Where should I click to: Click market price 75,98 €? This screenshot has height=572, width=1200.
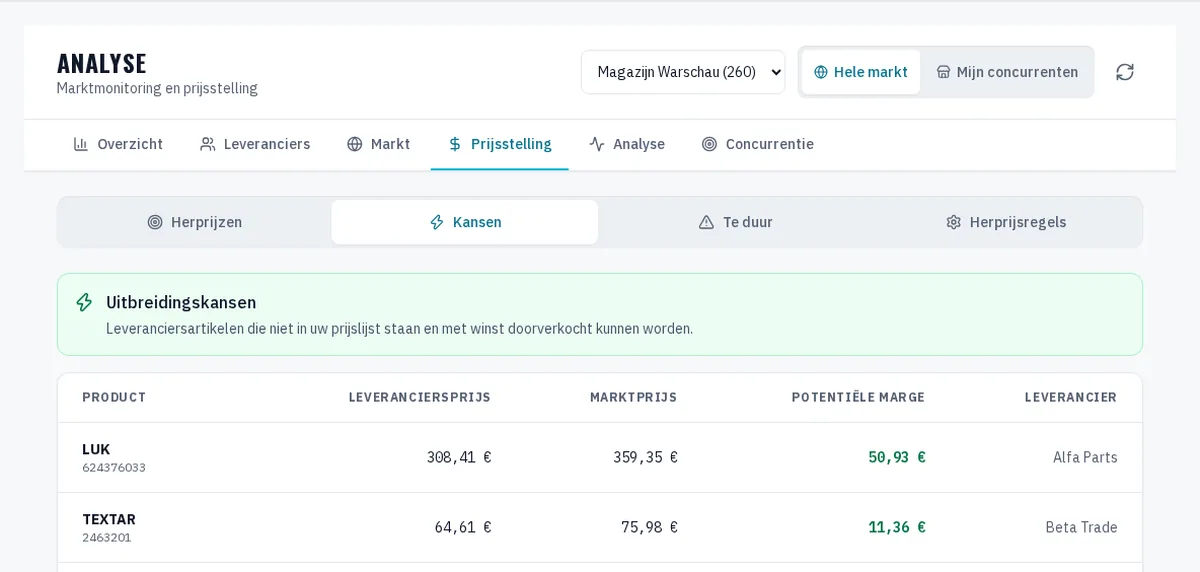click(649, 527)
